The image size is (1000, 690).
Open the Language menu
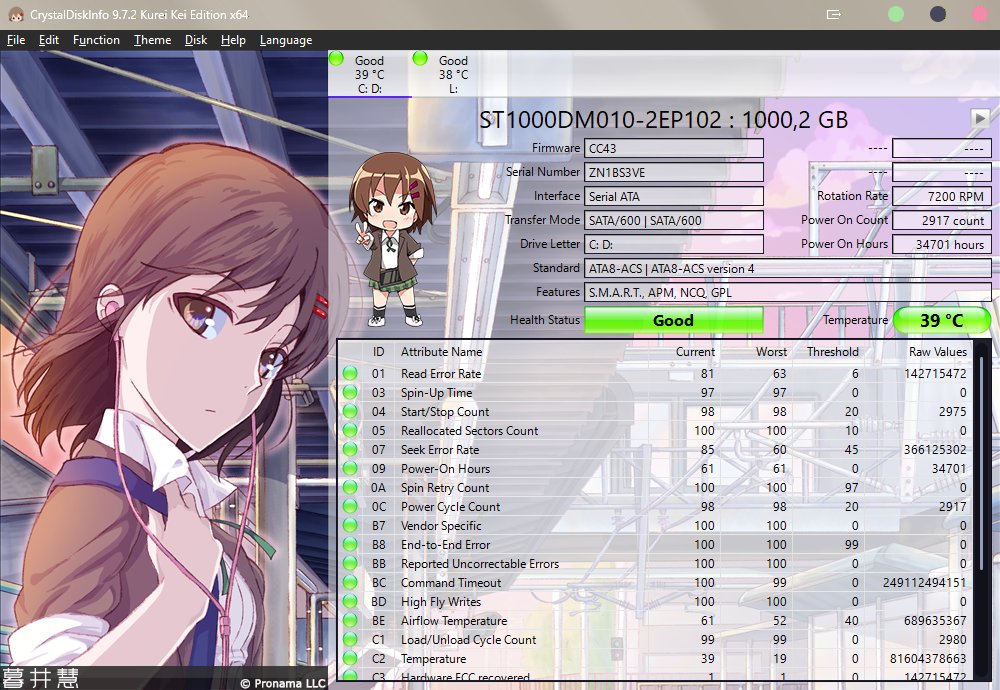click(286, 40)
